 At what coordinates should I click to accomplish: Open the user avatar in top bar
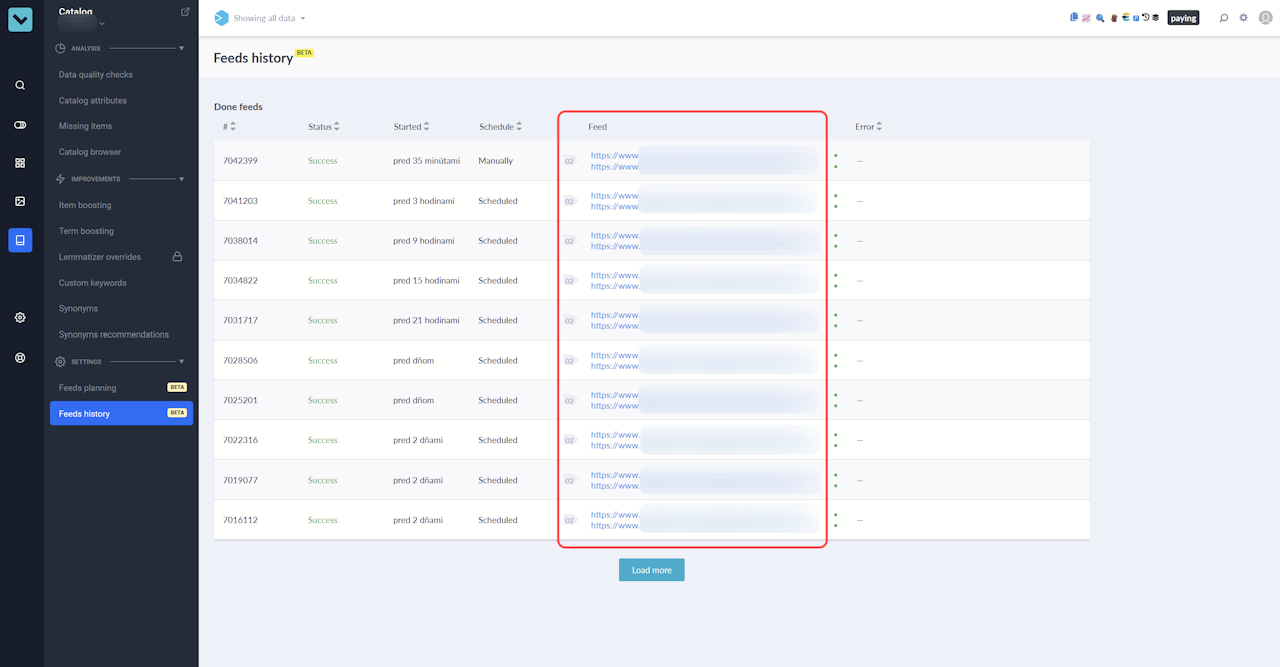(1265, 18)
